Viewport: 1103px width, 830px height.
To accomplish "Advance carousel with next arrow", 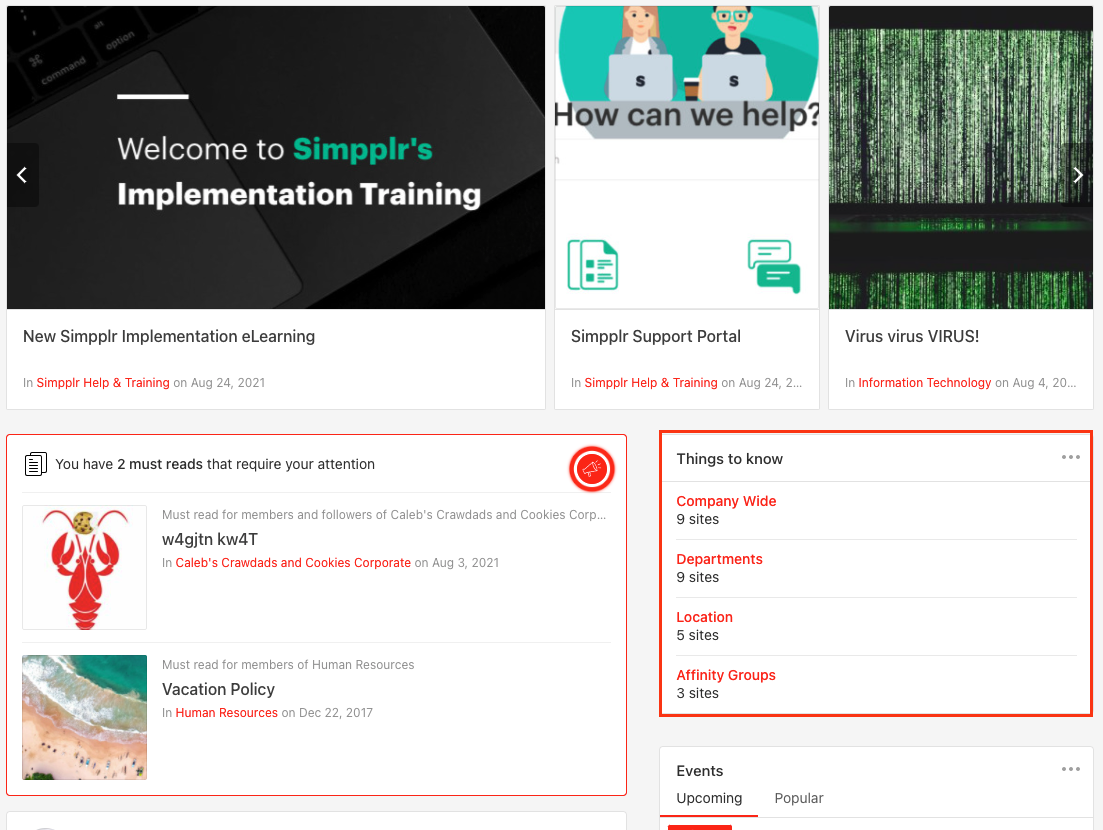I will (1078, 175).
